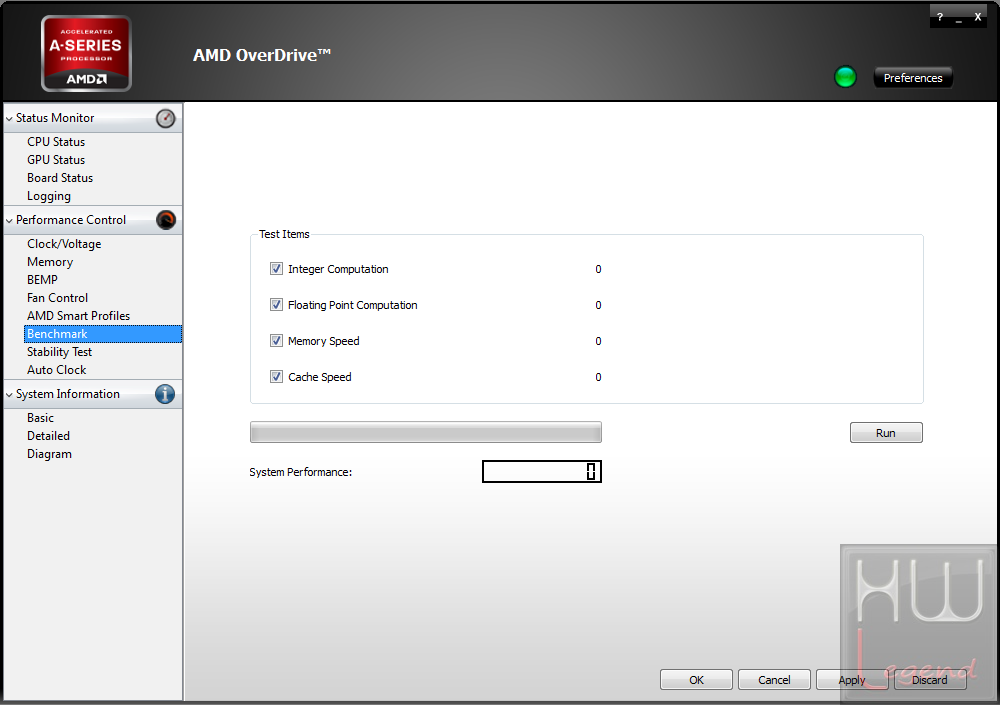
Task: Open the Stability Test page
Action: pos(59,352)
